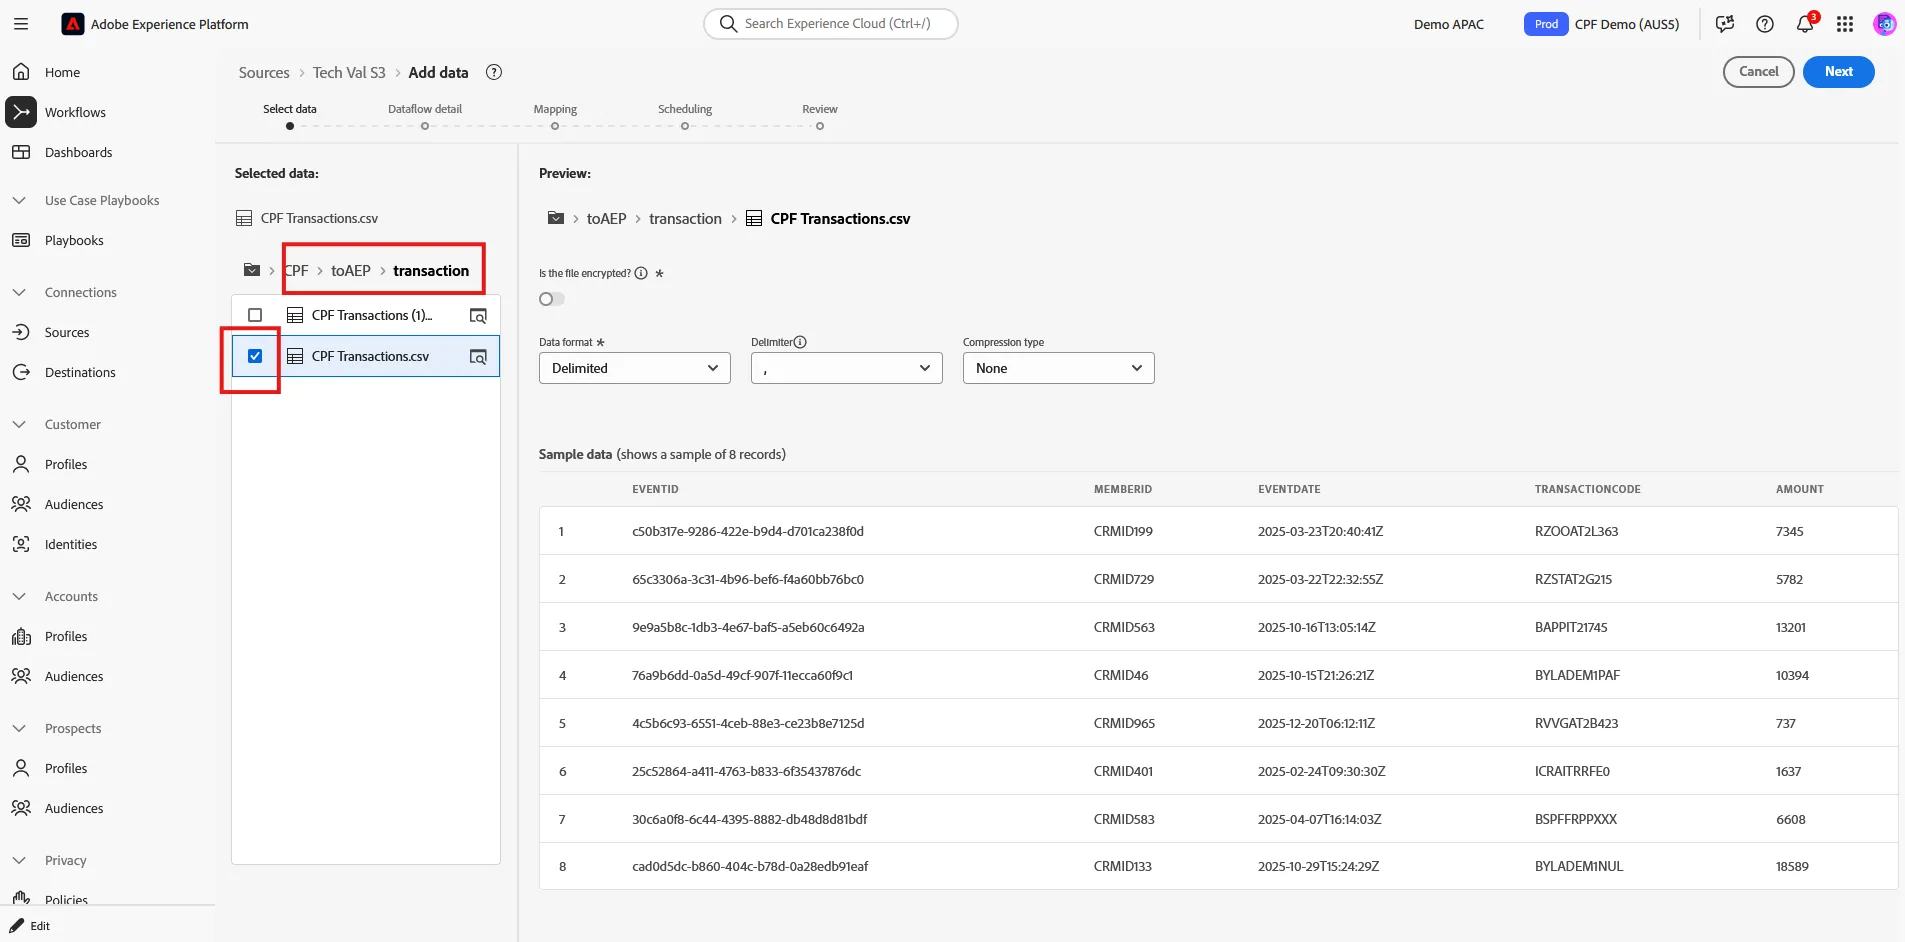Click the Search Experience Cloud field
This screenshot has height=942, width=1905.
pos(831,24)
